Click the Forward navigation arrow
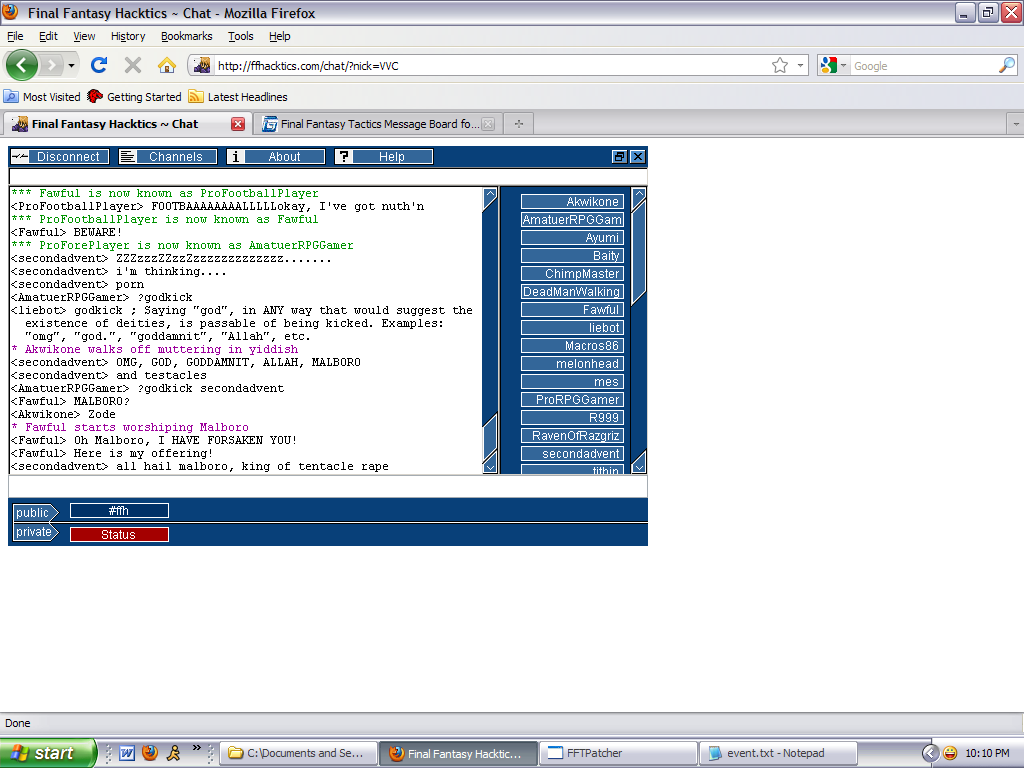1024x768 pixels. (51, 65)
